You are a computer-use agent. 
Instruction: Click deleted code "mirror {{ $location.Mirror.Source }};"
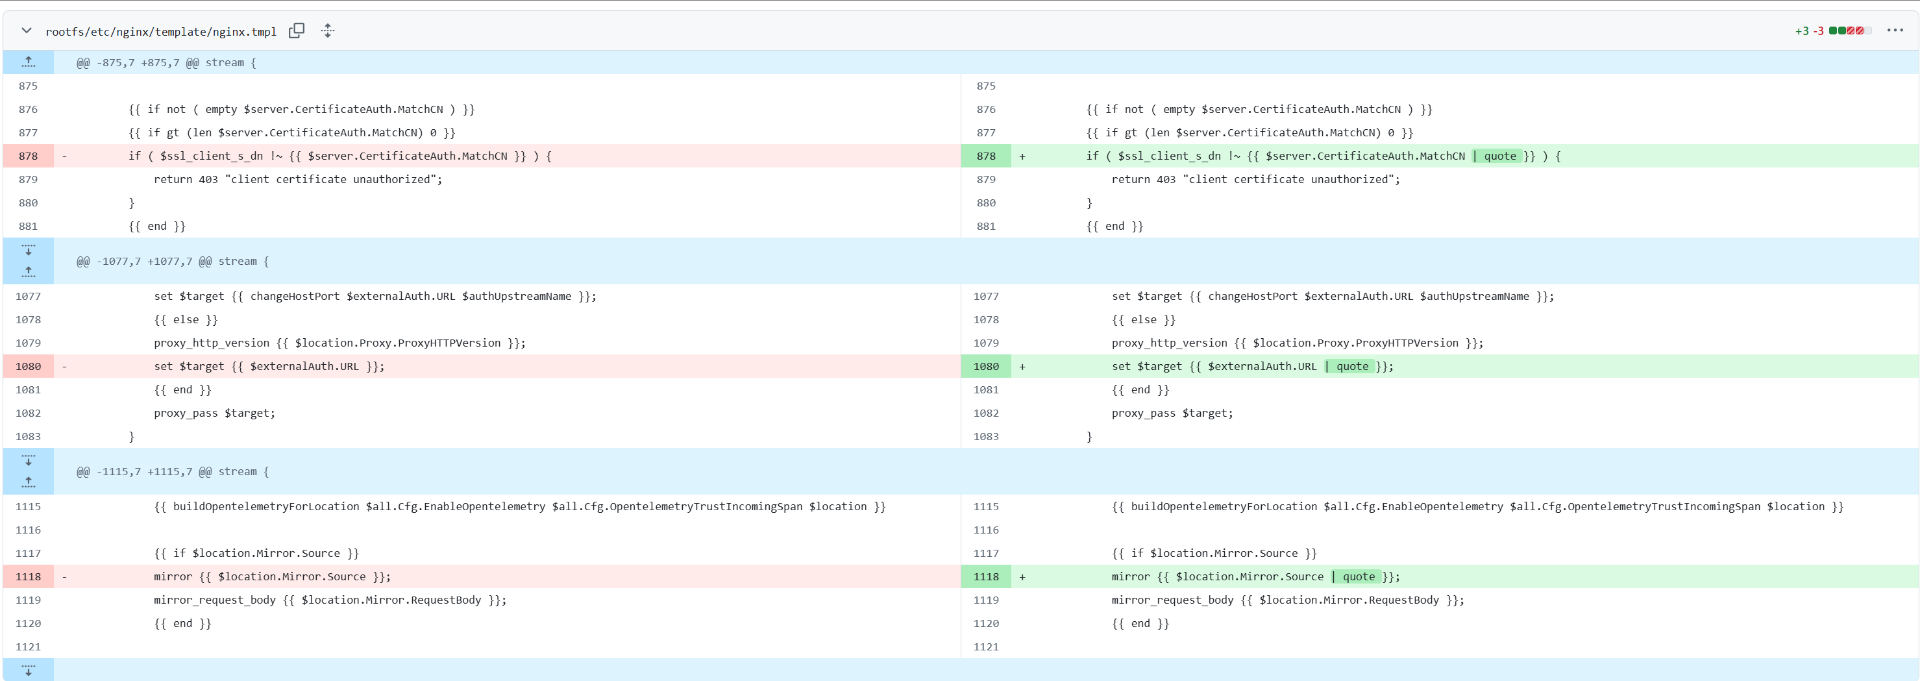pyautogui.click(x=272, y=577)
